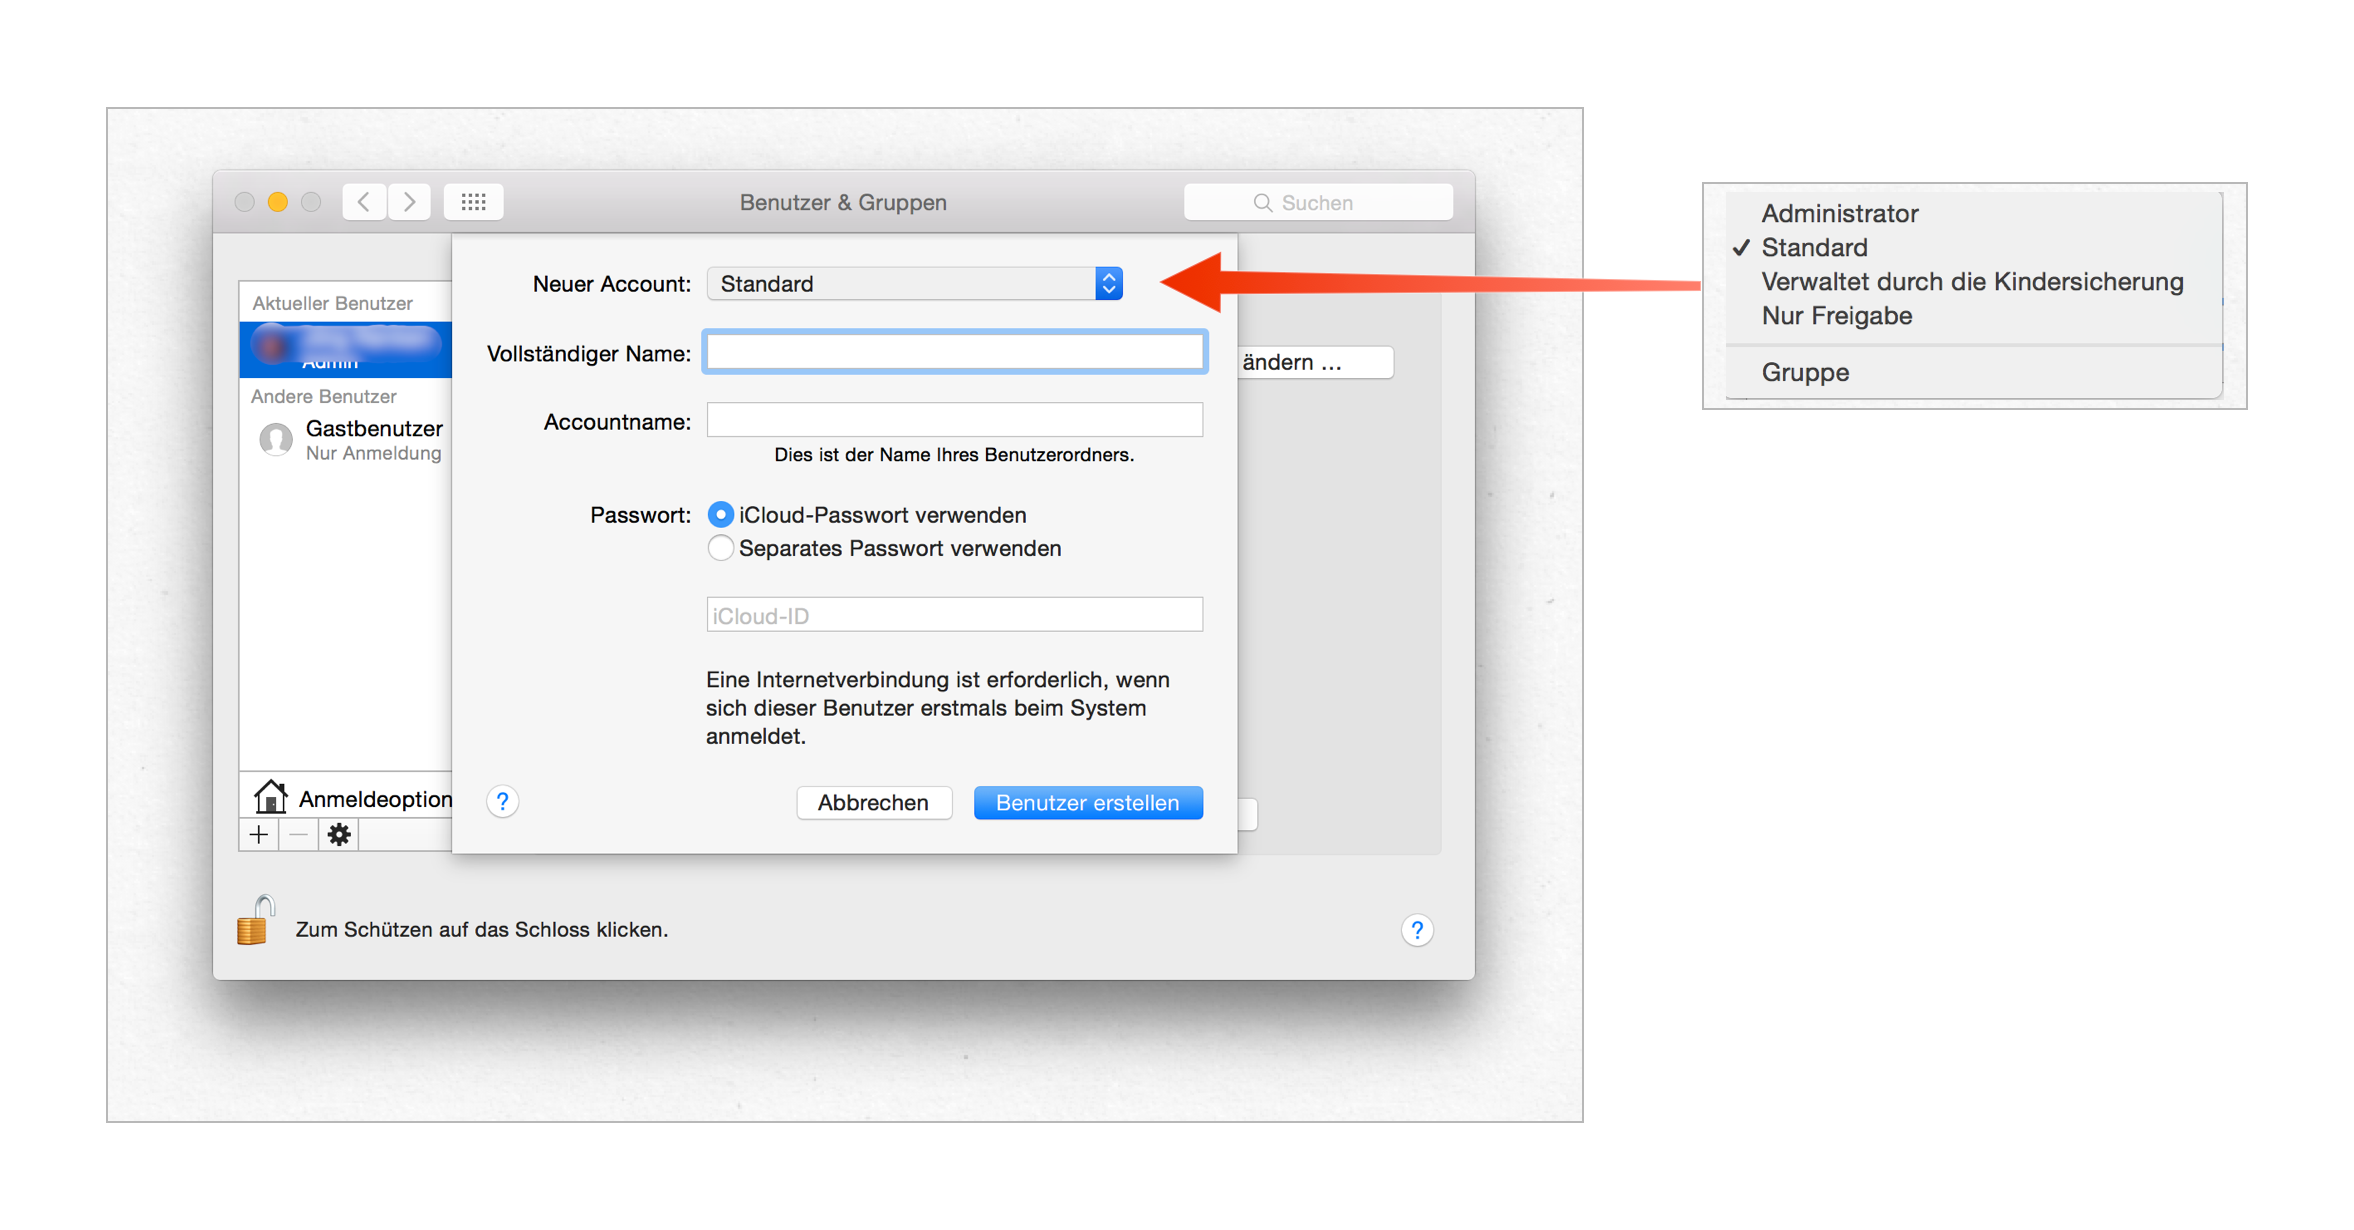Click the back arrow in the toolbar

(x=363, y=201)
